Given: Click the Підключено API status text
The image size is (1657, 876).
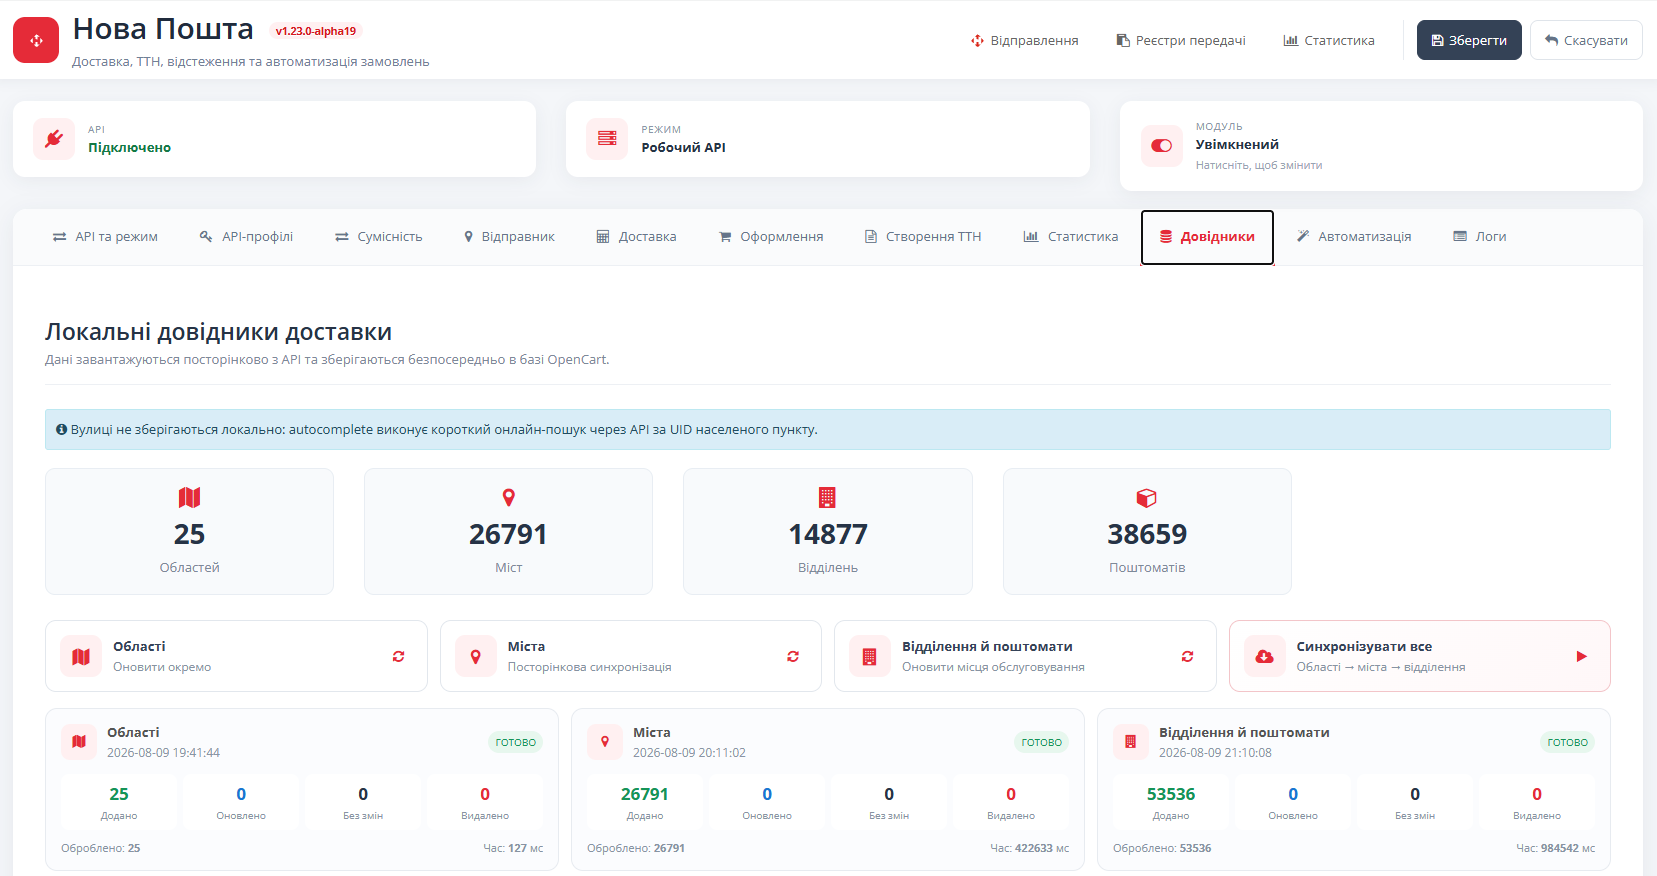Looking at the screenshot, I should click(x=129, y=147).
